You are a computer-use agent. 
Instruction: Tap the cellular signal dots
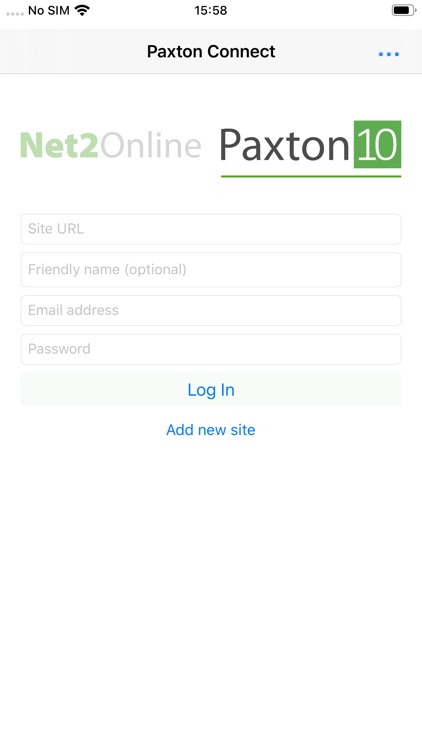click(x=15, y=14)
